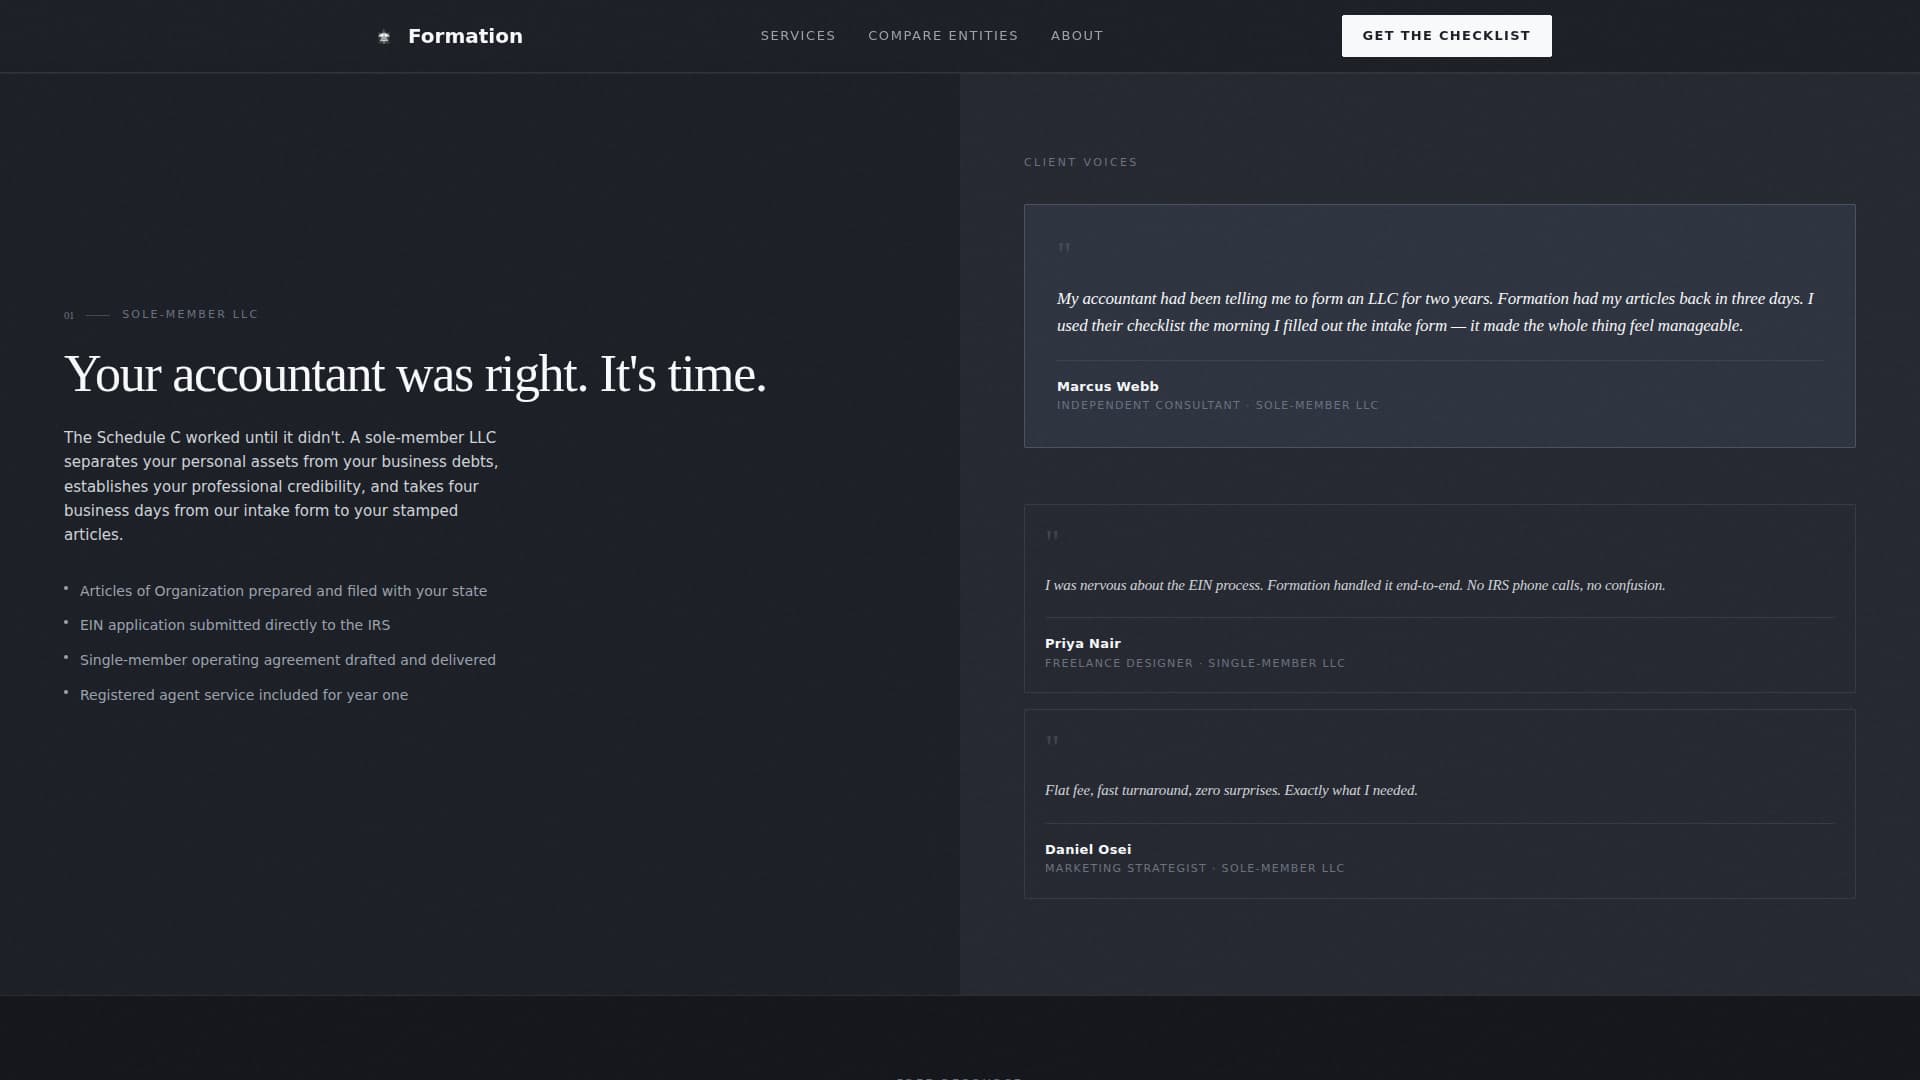
Task: Select the Sole-Member LLC section label
Action: pyautogui.click(x=190, y=314)
